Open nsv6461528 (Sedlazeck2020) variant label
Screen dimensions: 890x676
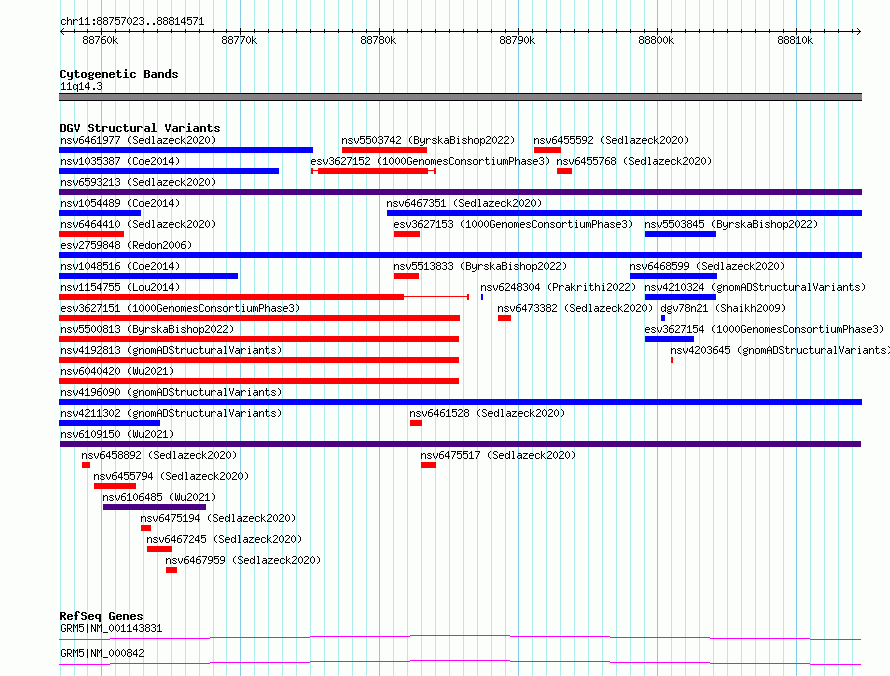(487, 413)
